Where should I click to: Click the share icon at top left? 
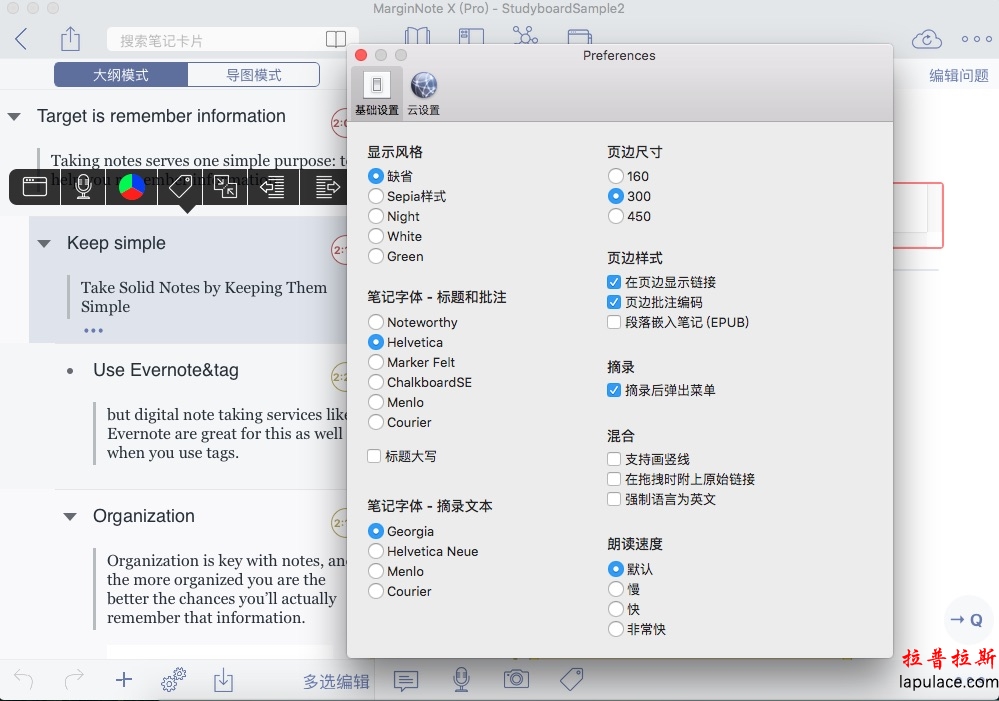[70, 40]
